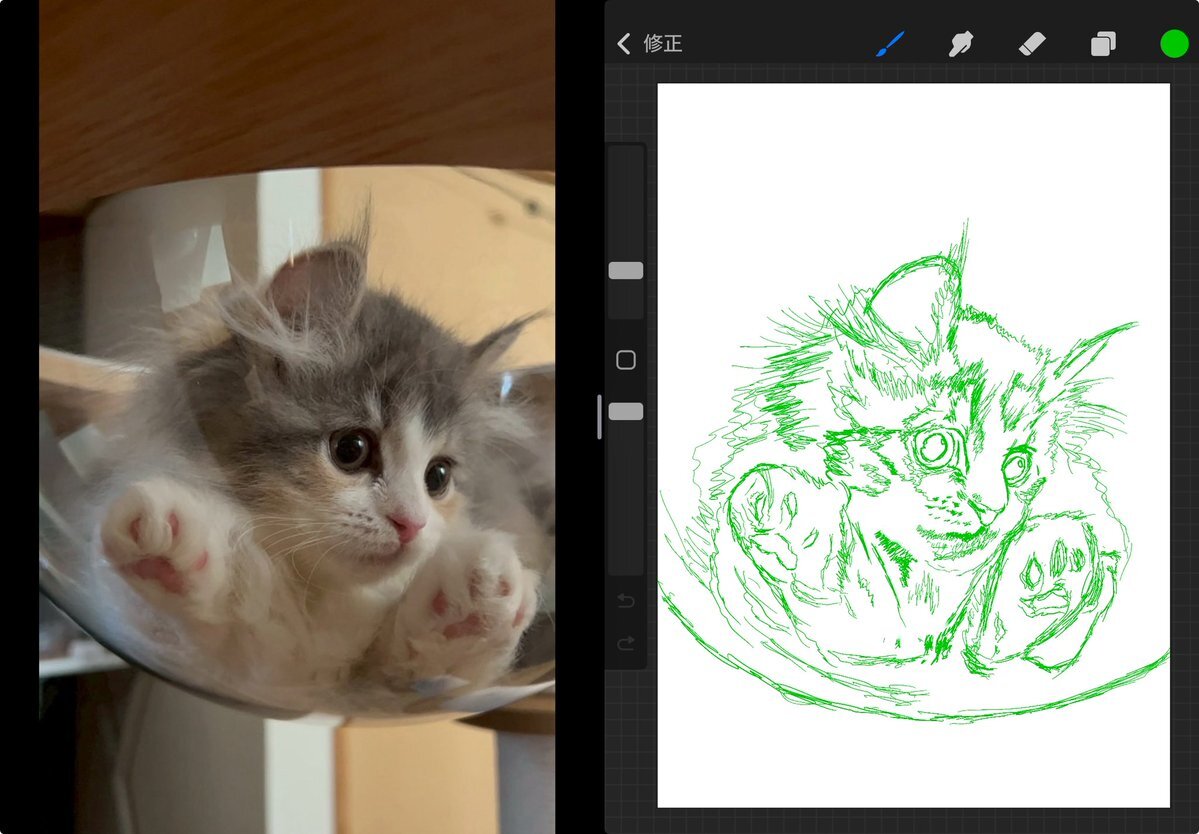
Task: Go back using the arrow beside 修正
Action: (624, 44)
